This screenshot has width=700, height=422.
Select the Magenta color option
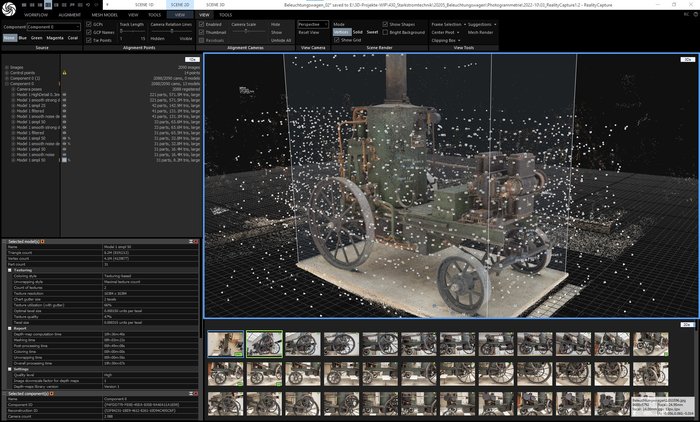(57, 37)
